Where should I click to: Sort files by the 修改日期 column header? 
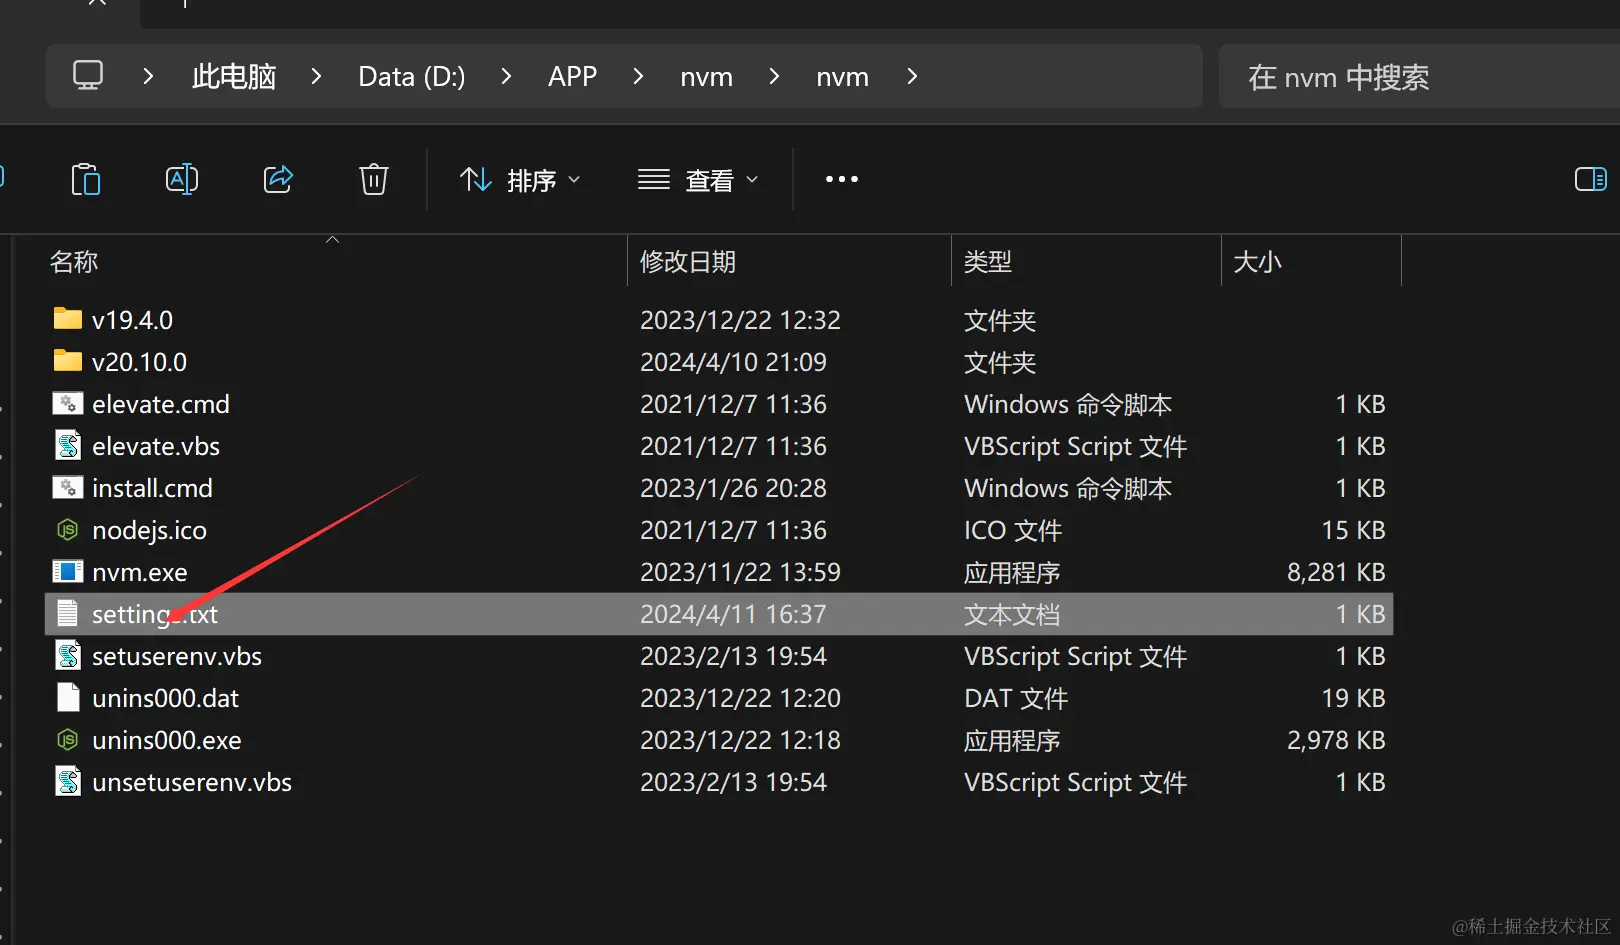pyautogui.click(x=687, y=261)
